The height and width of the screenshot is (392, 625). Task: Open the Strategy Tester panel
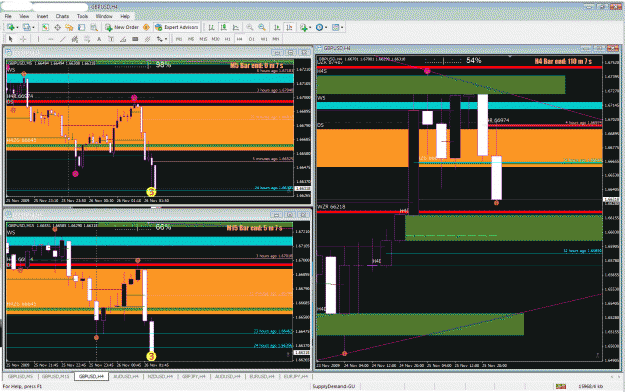(x=94, y=27)
